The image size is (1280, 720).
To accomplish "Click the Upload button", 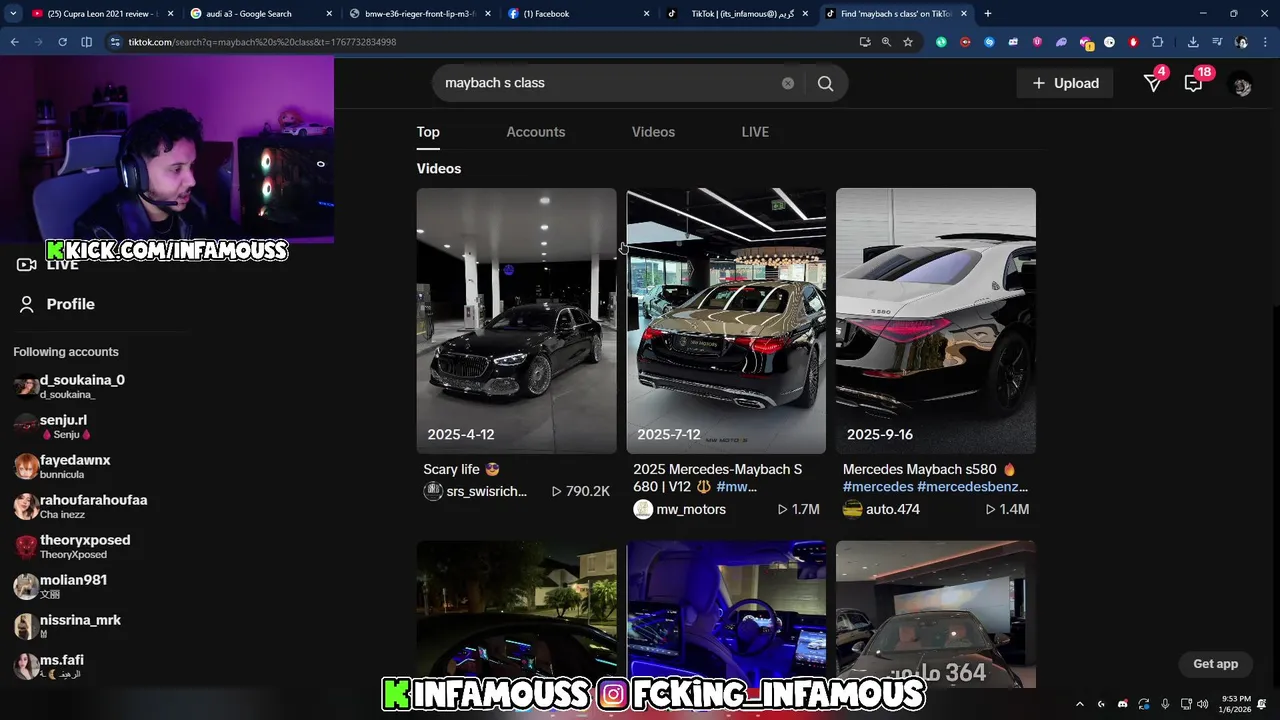I will (x=1065, y=83).
